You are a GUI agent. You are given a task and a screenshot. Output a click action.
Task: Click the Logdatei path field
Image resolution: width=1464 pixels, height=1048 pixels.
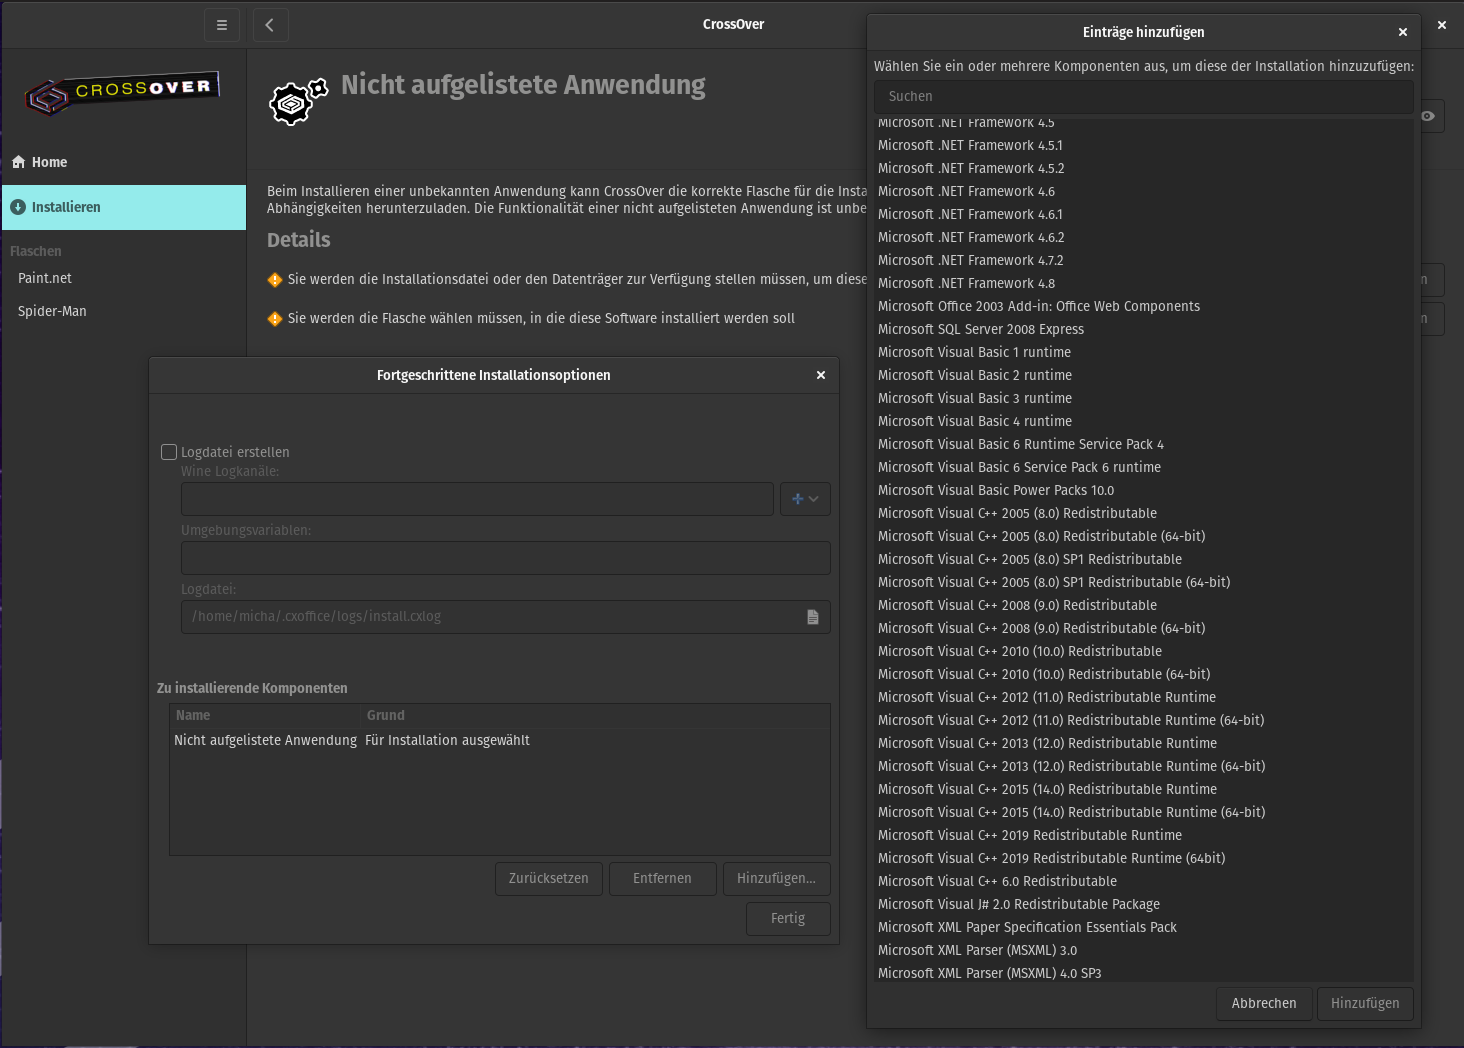(506, 617)
